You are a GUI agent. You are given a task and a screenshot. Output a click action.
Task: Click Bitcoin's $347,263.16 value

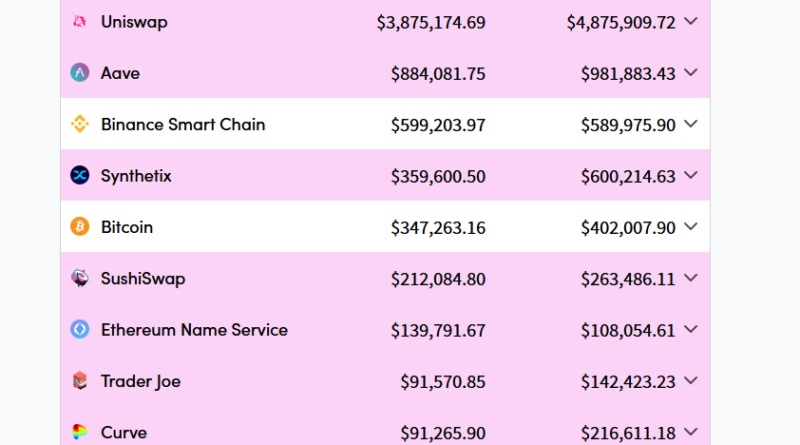pyautogui.click(x=438, y=228)
